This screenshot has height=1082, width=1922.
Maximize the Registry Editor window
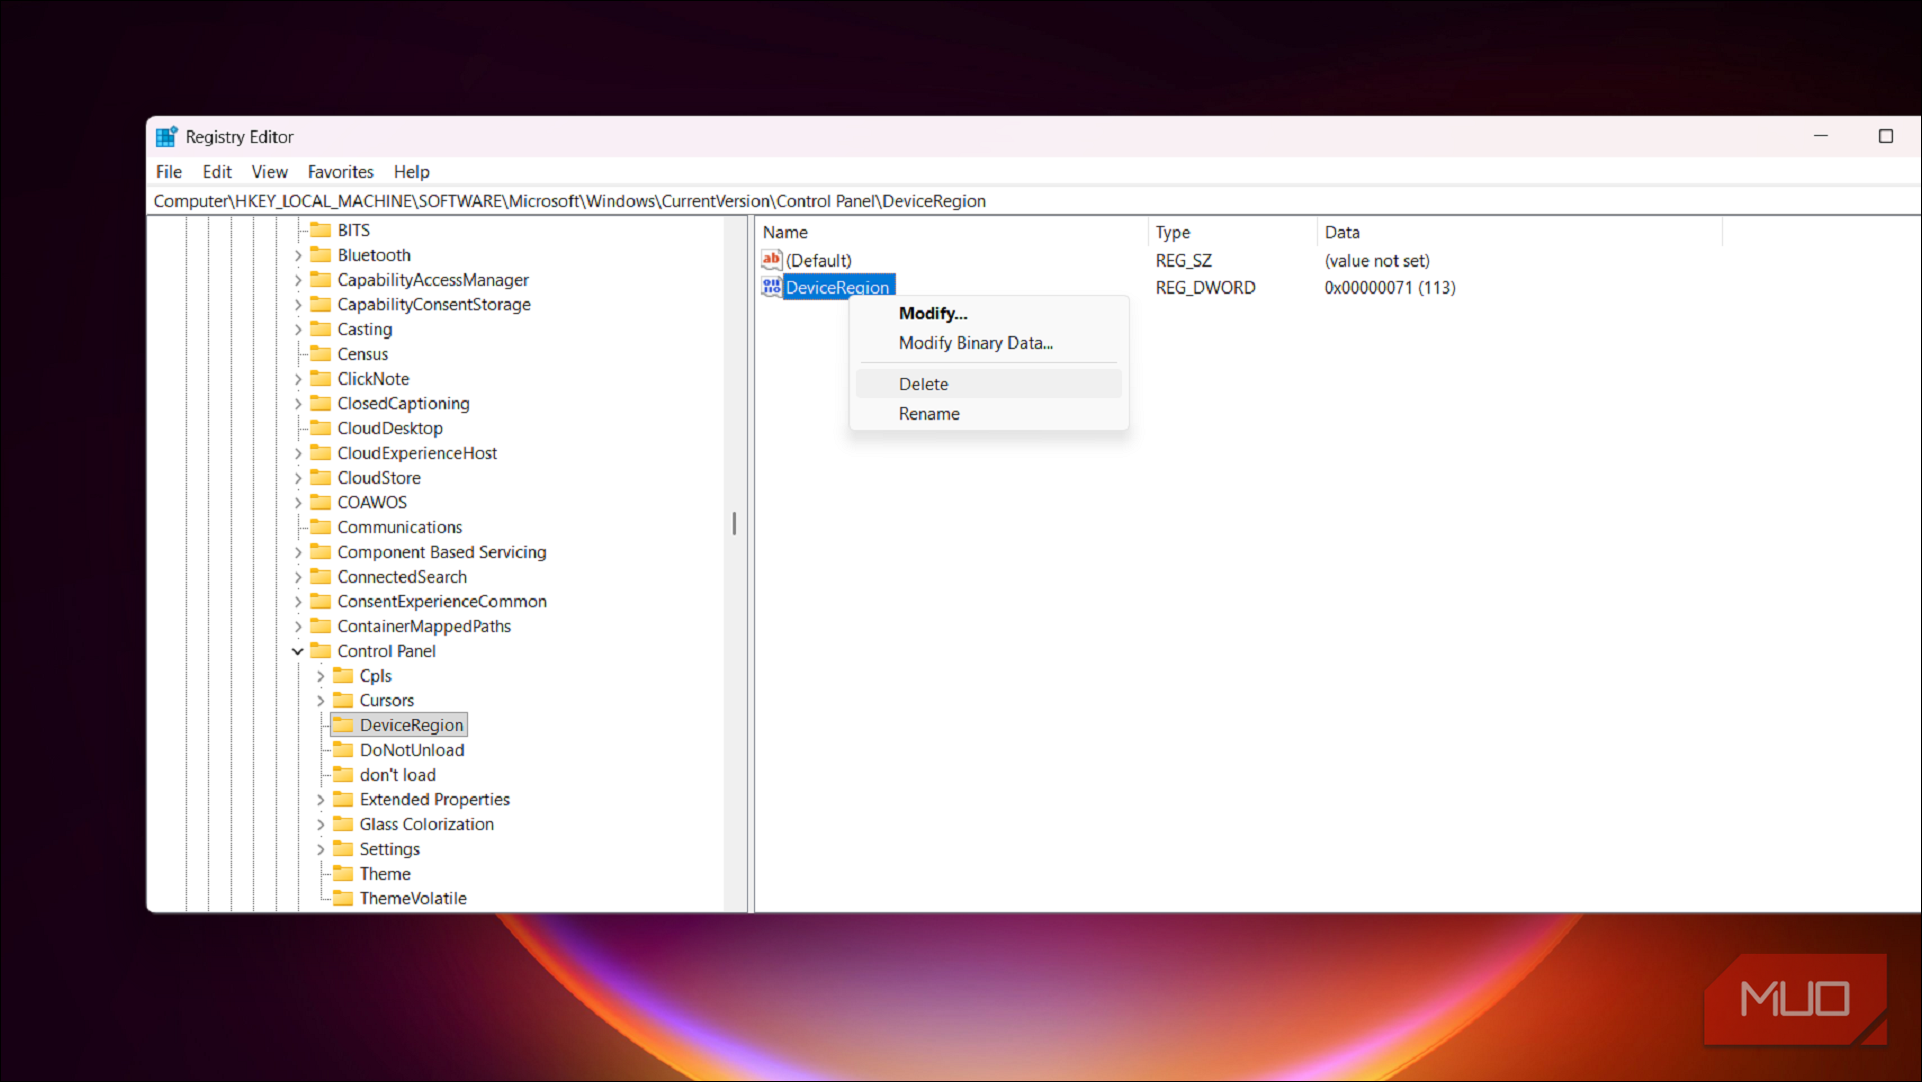point(1886,136)
